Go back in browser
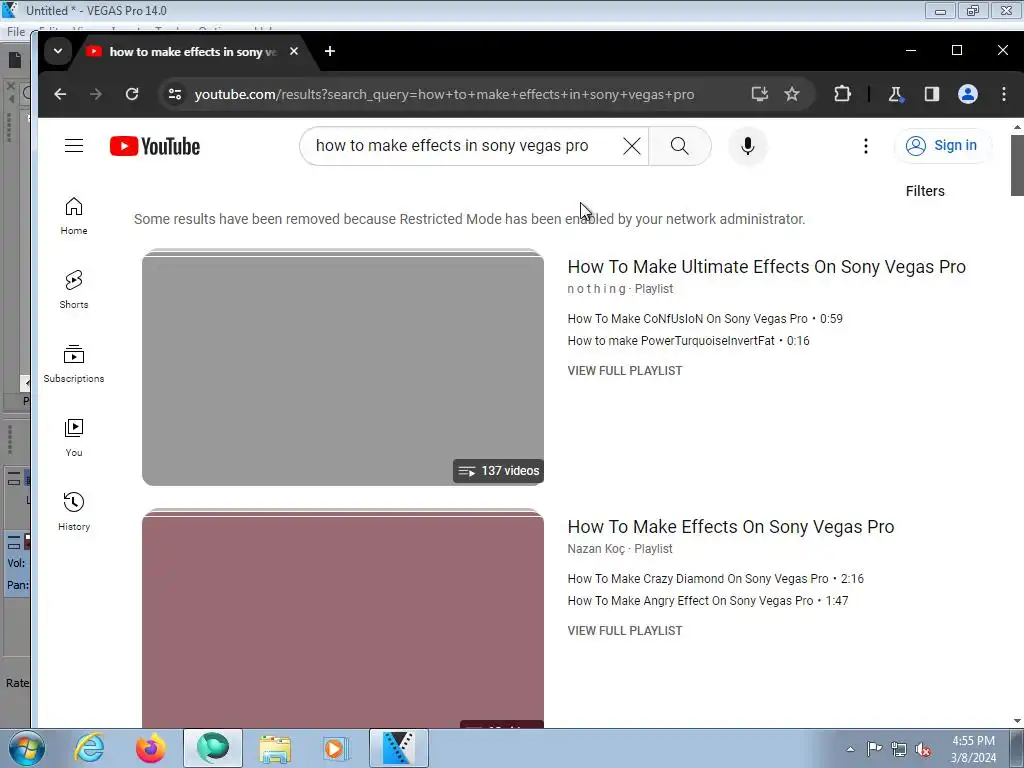Image resolution: width=1024 pixels, height=768 pixels. click(x=60, y=94)
